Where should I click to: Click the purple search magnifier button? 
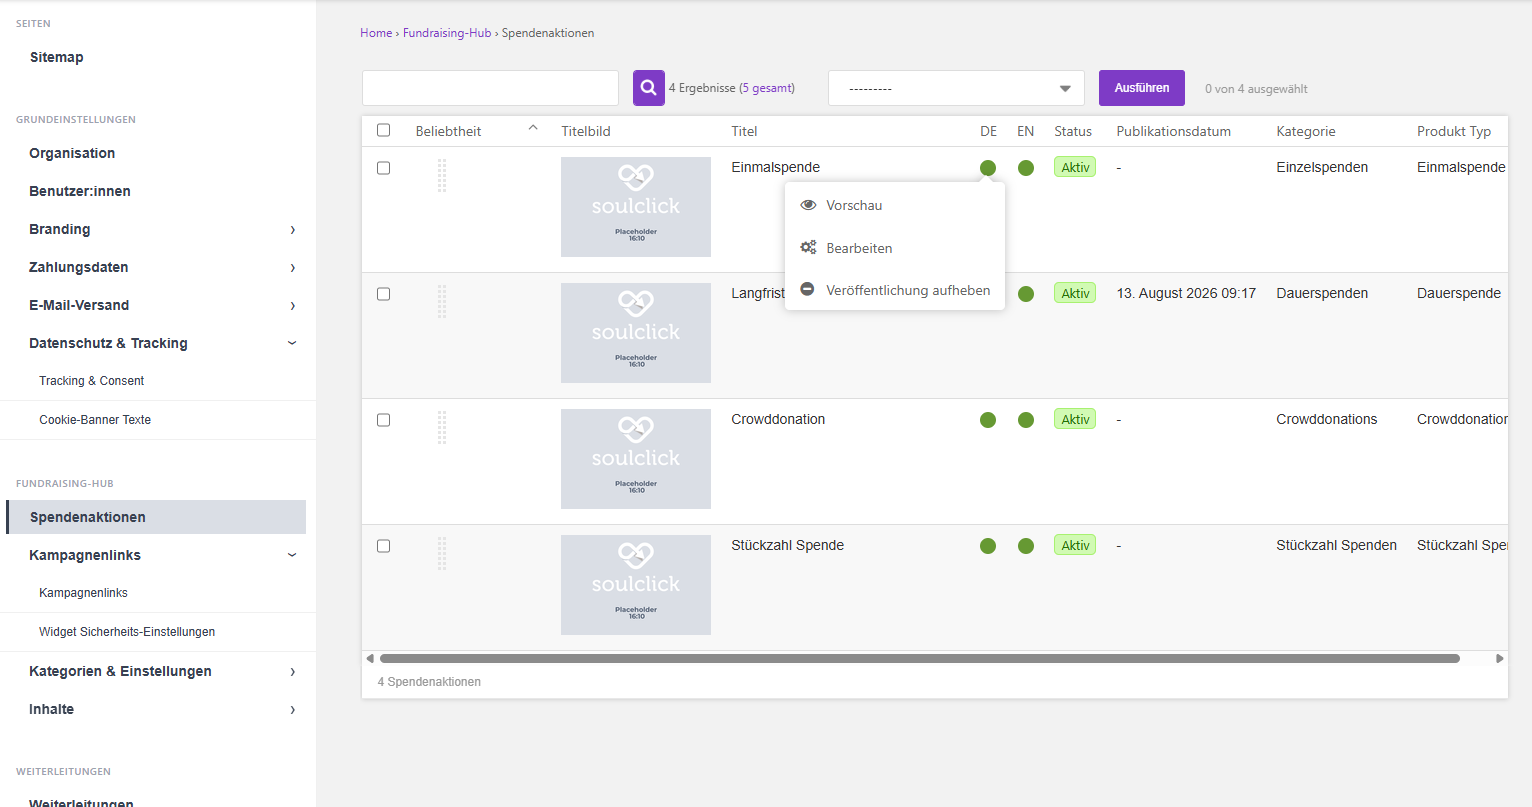click(x=649, y=88)
